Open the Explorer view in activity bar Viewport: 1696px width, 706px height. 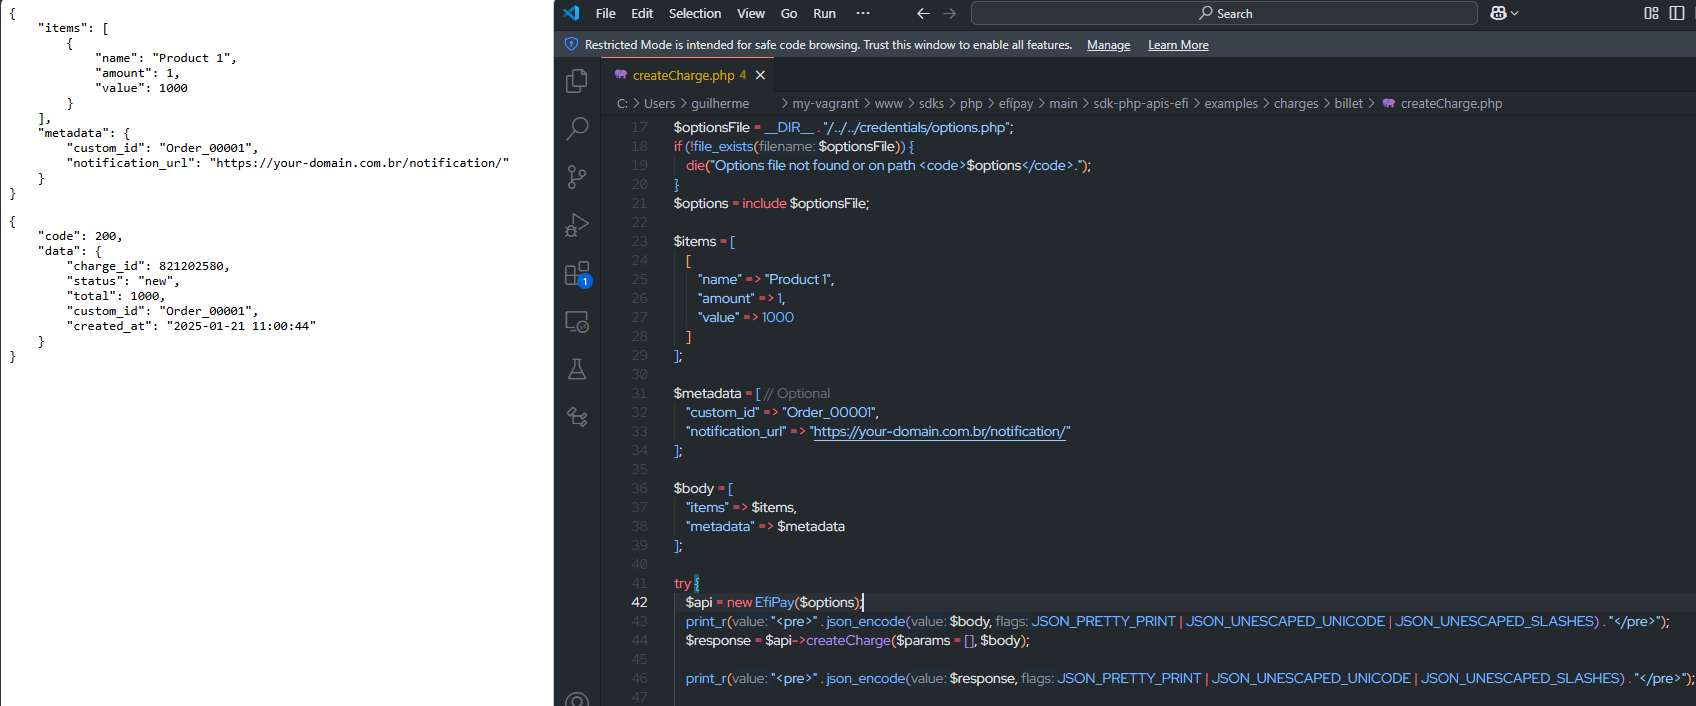pos(577,81)
